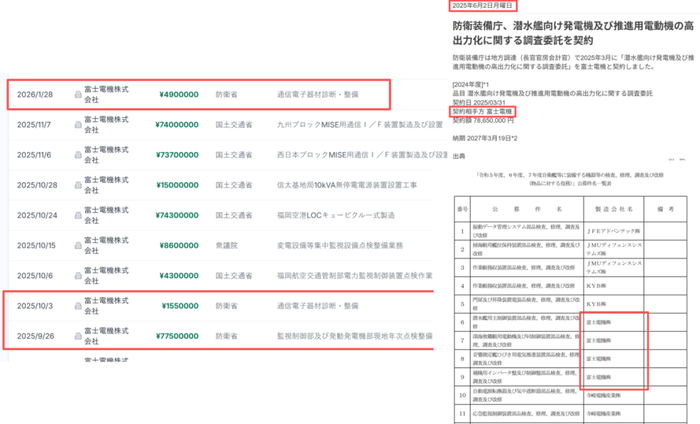This screenshot has width=700, height=424.
Task: Open 変電設備等集中監視設備点検整備業務 contract
Action: coord(340,245)
